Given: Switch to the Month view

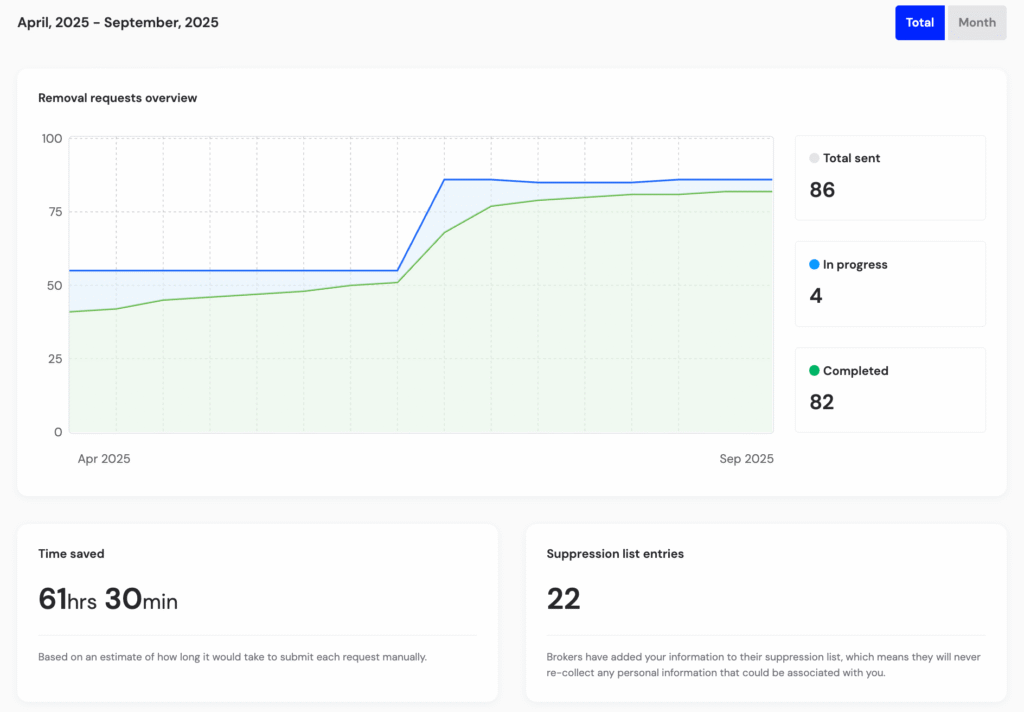Looking at the screenshot, I should point(976,23).
